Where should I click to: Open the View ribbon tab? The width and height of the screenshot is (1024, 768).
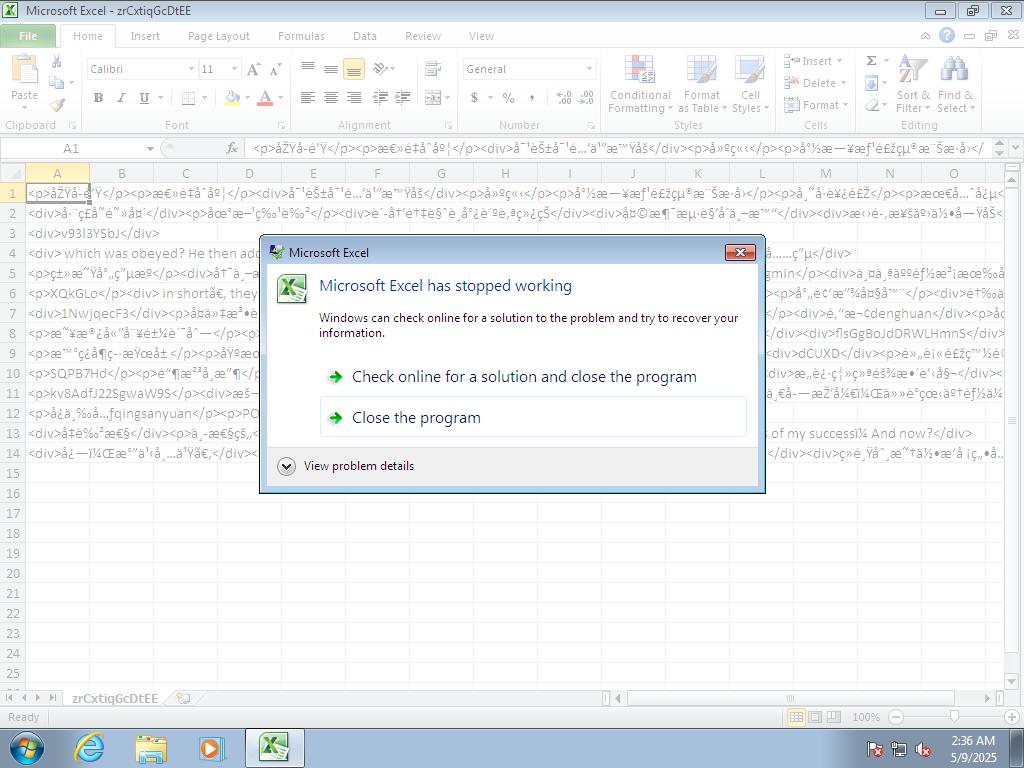(481, 36)
